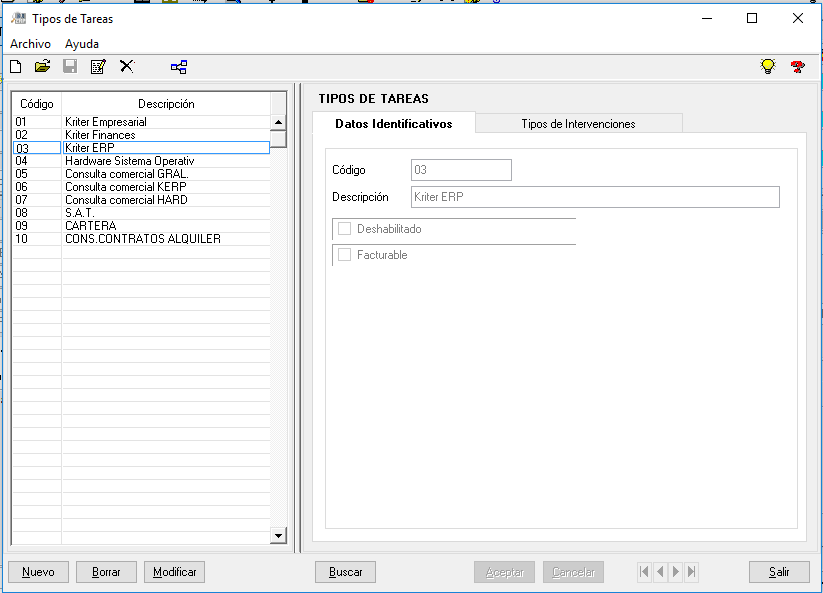Viewport: 823px width, 593px height.
Task: Click the edit record notepad icon
Action: click(x=98, y=67)
